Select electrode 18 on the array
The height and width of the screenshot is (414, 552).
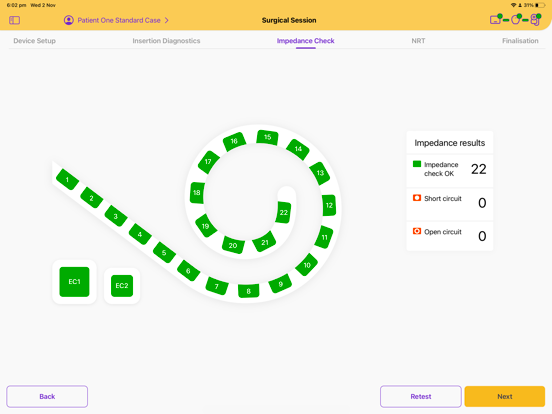coord(197,193)
